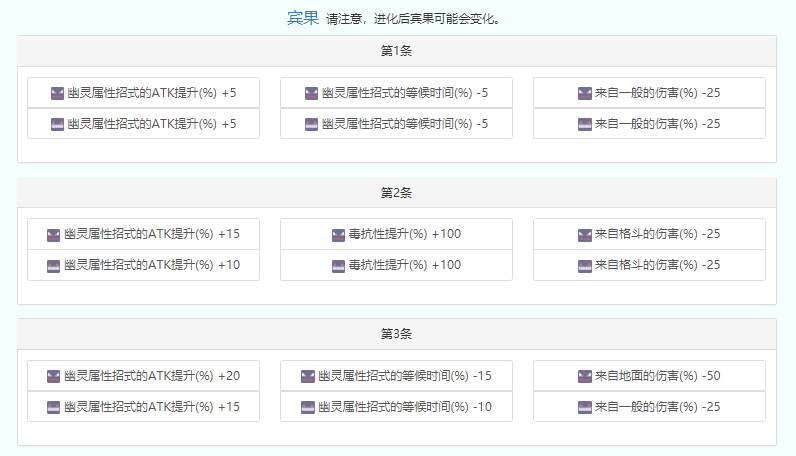Click the icon beside ghost ATK +10 in 第2条
This screenshot has width=796, height=456.
54,266
